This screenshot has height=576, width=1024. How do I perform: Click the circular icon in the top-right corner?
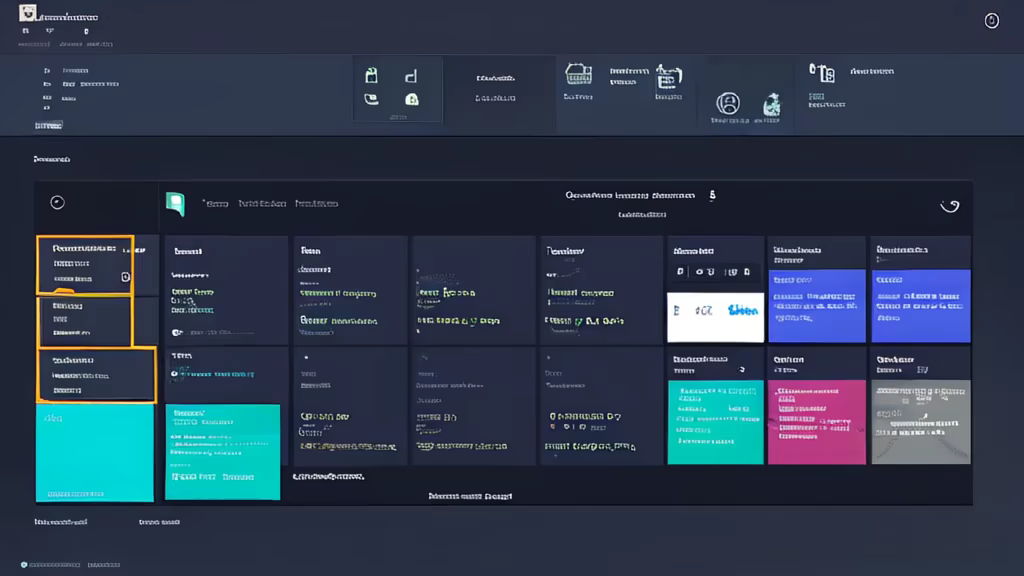pyautogui.click(x=992, y=21)
